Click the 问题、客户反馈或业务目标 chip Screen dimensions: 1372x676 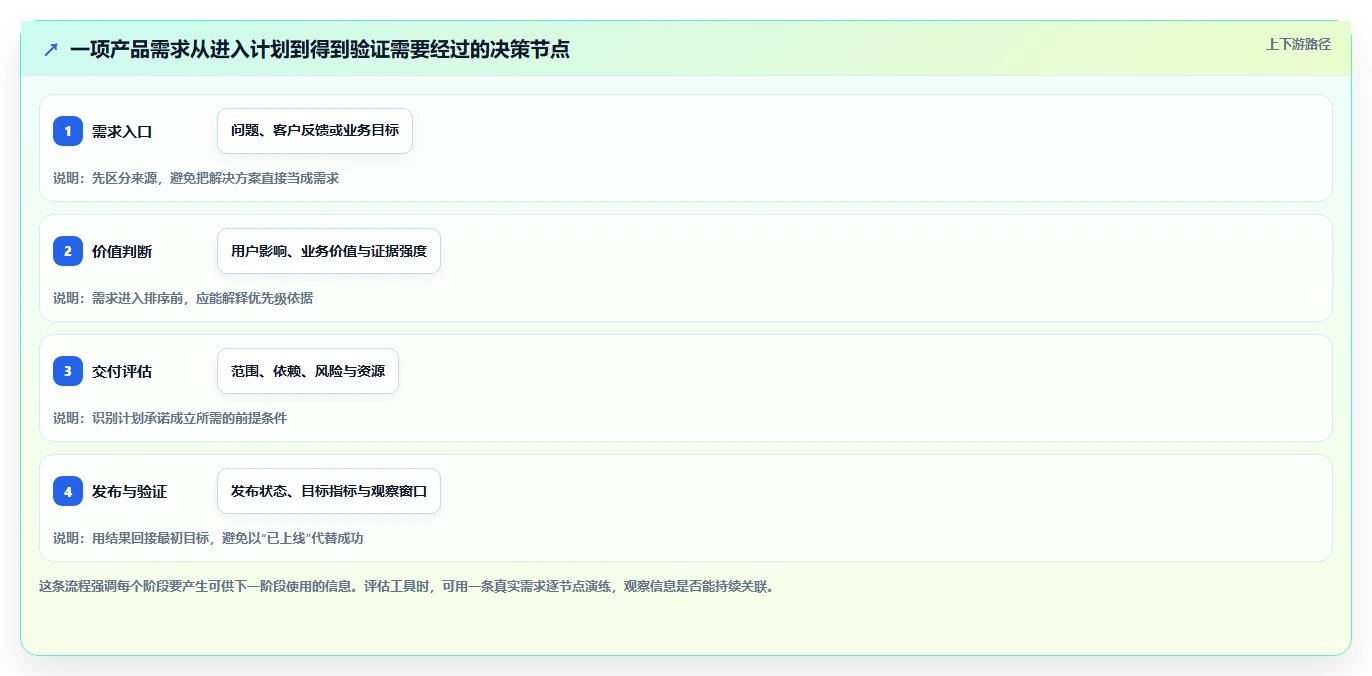[315, 131]
